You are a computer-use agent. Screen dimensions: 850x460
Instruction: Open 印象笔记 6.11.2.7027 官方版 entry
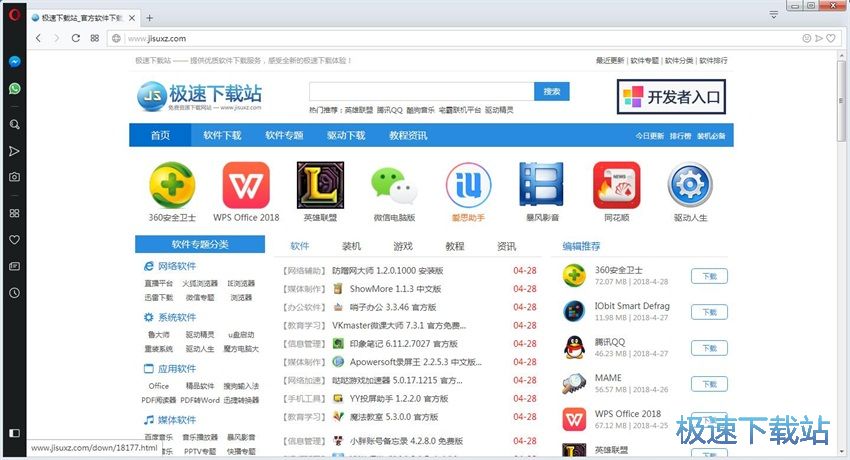click(x=403, y=344)
